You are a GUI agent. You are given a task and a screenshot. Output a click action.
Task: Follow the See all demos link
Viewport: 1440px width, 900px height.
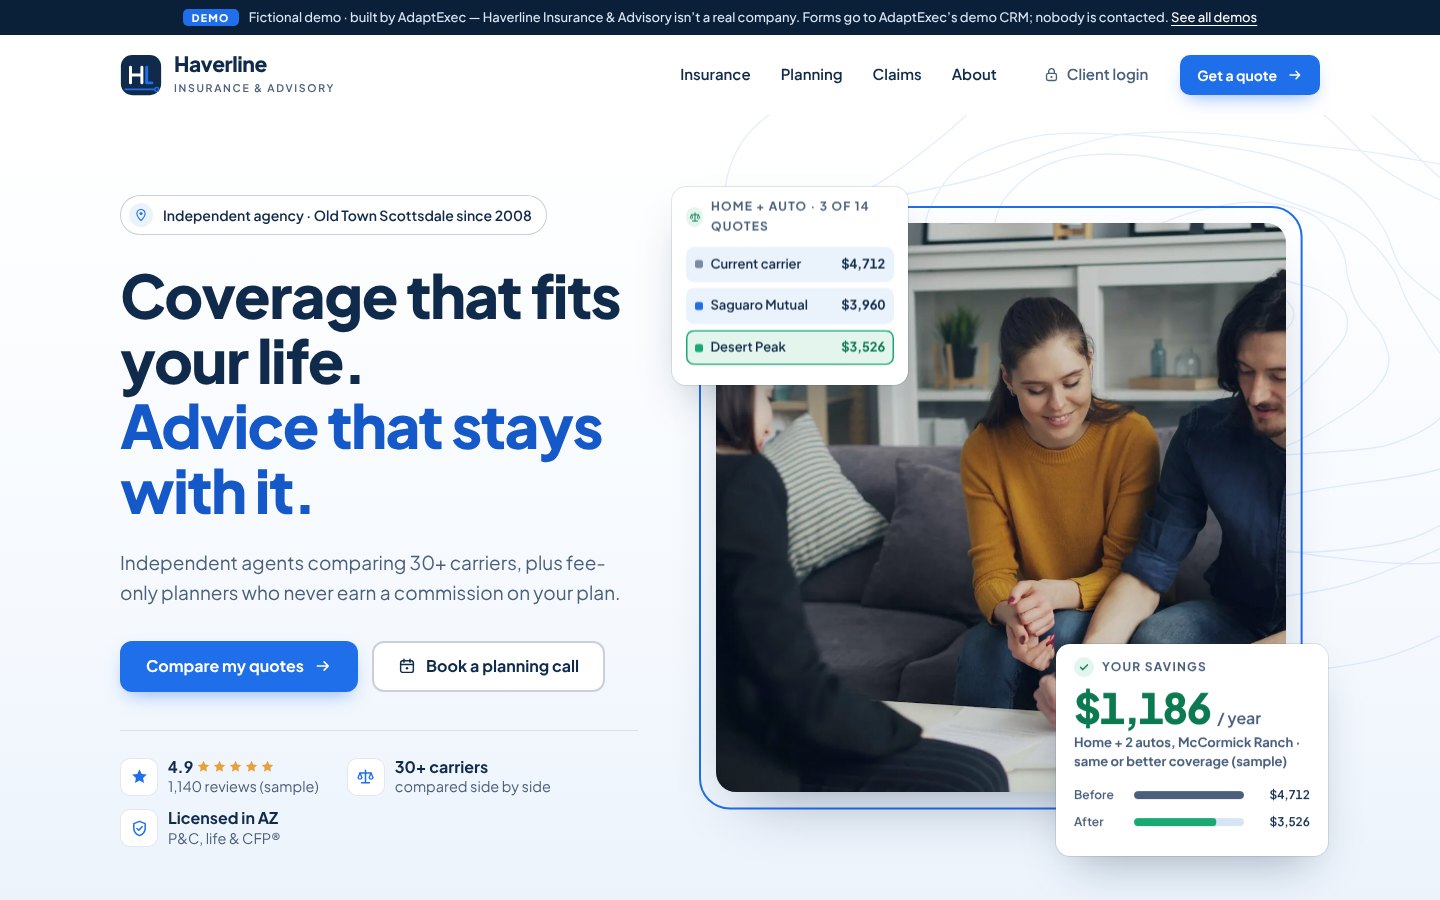(x=1214, y=17)
